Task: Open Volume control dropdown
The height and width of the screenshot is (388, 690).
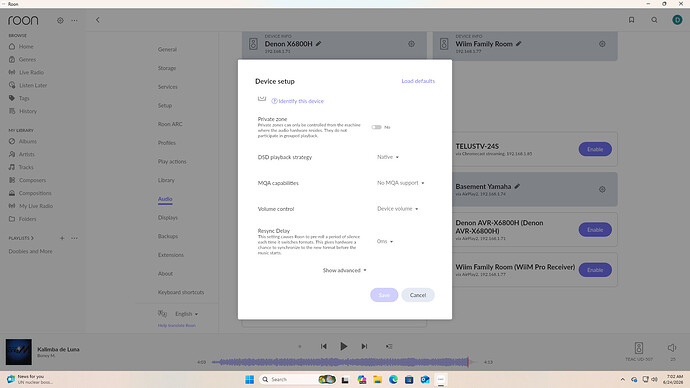Action: pyautogui.click(x=397, y=209)
